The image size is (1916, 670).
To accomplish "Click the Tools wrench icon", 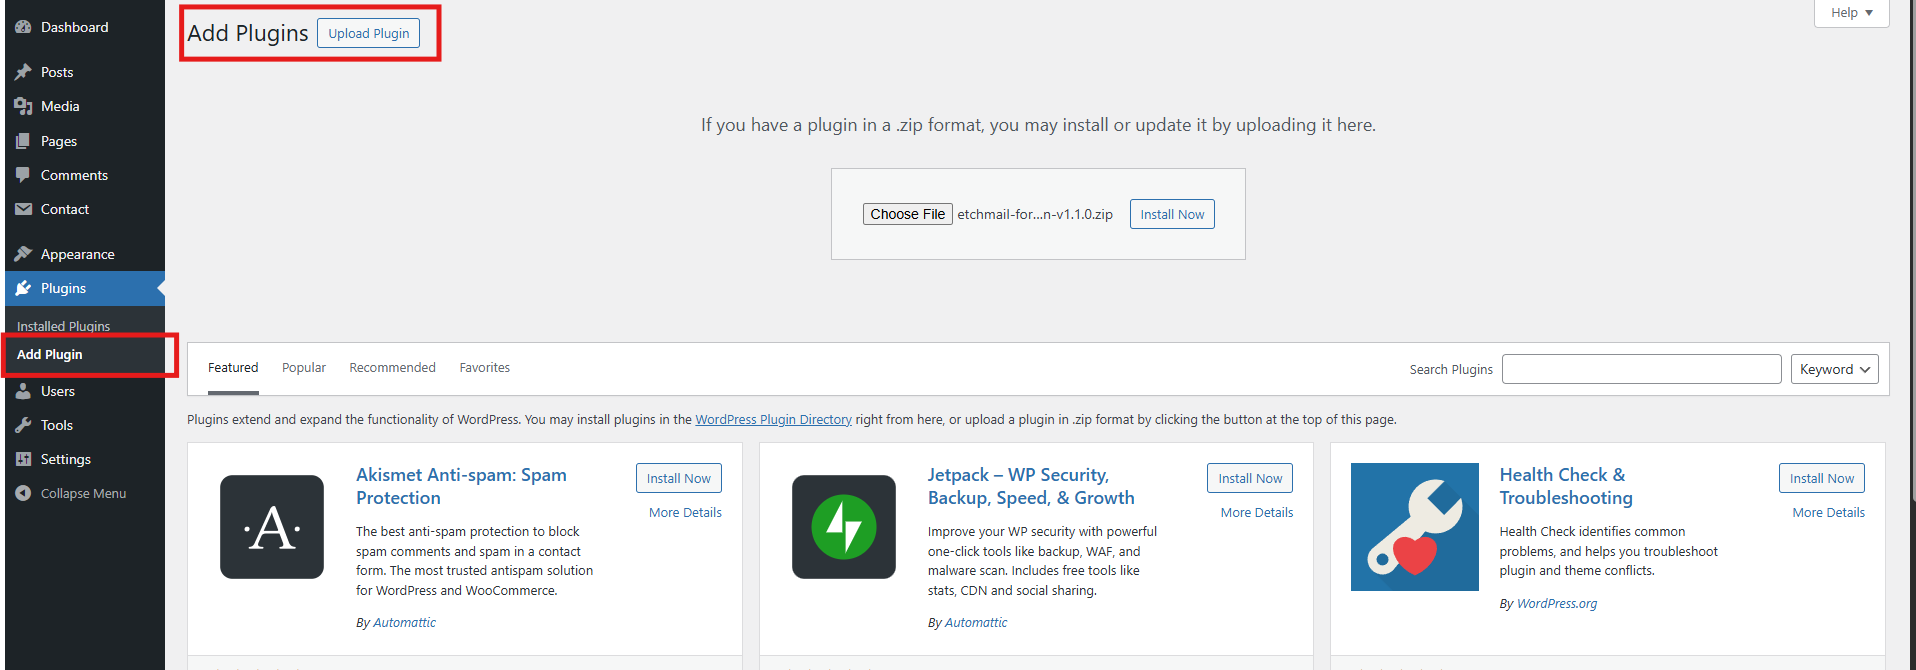I will point(23,425).
